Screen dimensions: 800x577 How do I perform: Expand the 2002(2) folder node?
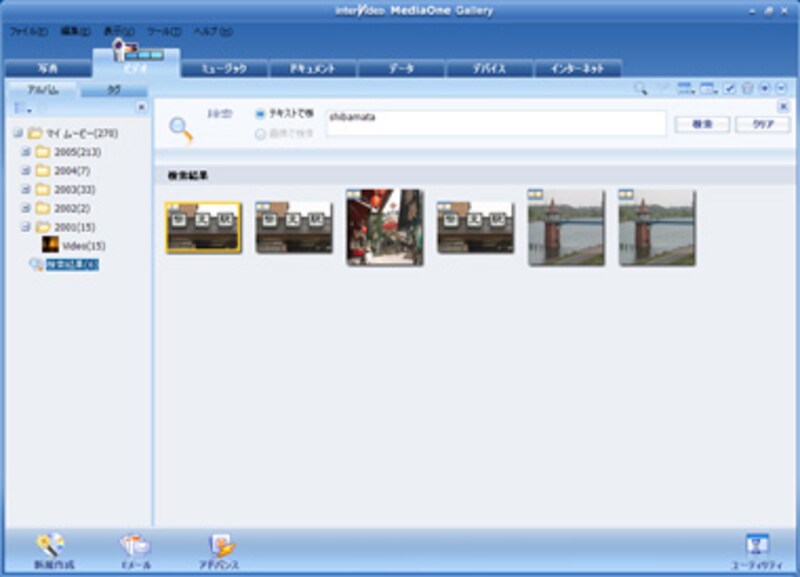point(26,208)
